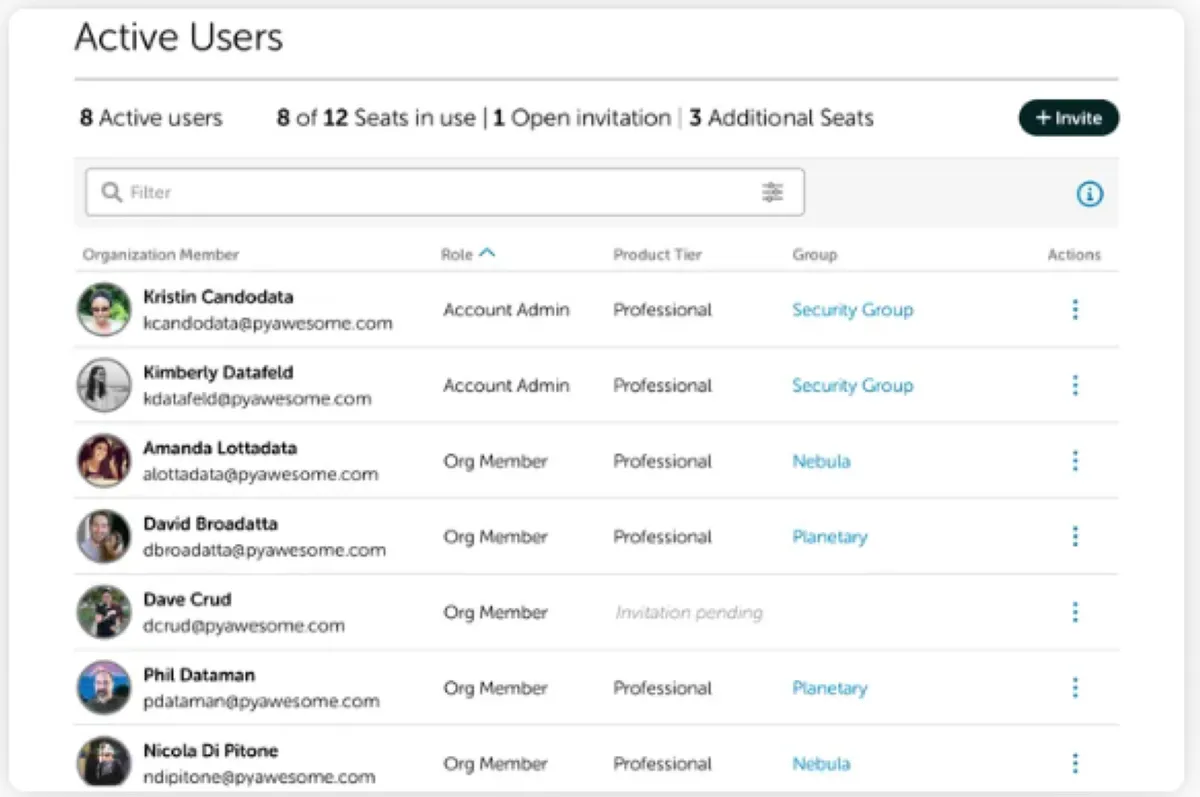This screenshot has width=1200, height=797.
Task: Click the blue info icon
Action: pyautogui.click(x=1089, y=194)
